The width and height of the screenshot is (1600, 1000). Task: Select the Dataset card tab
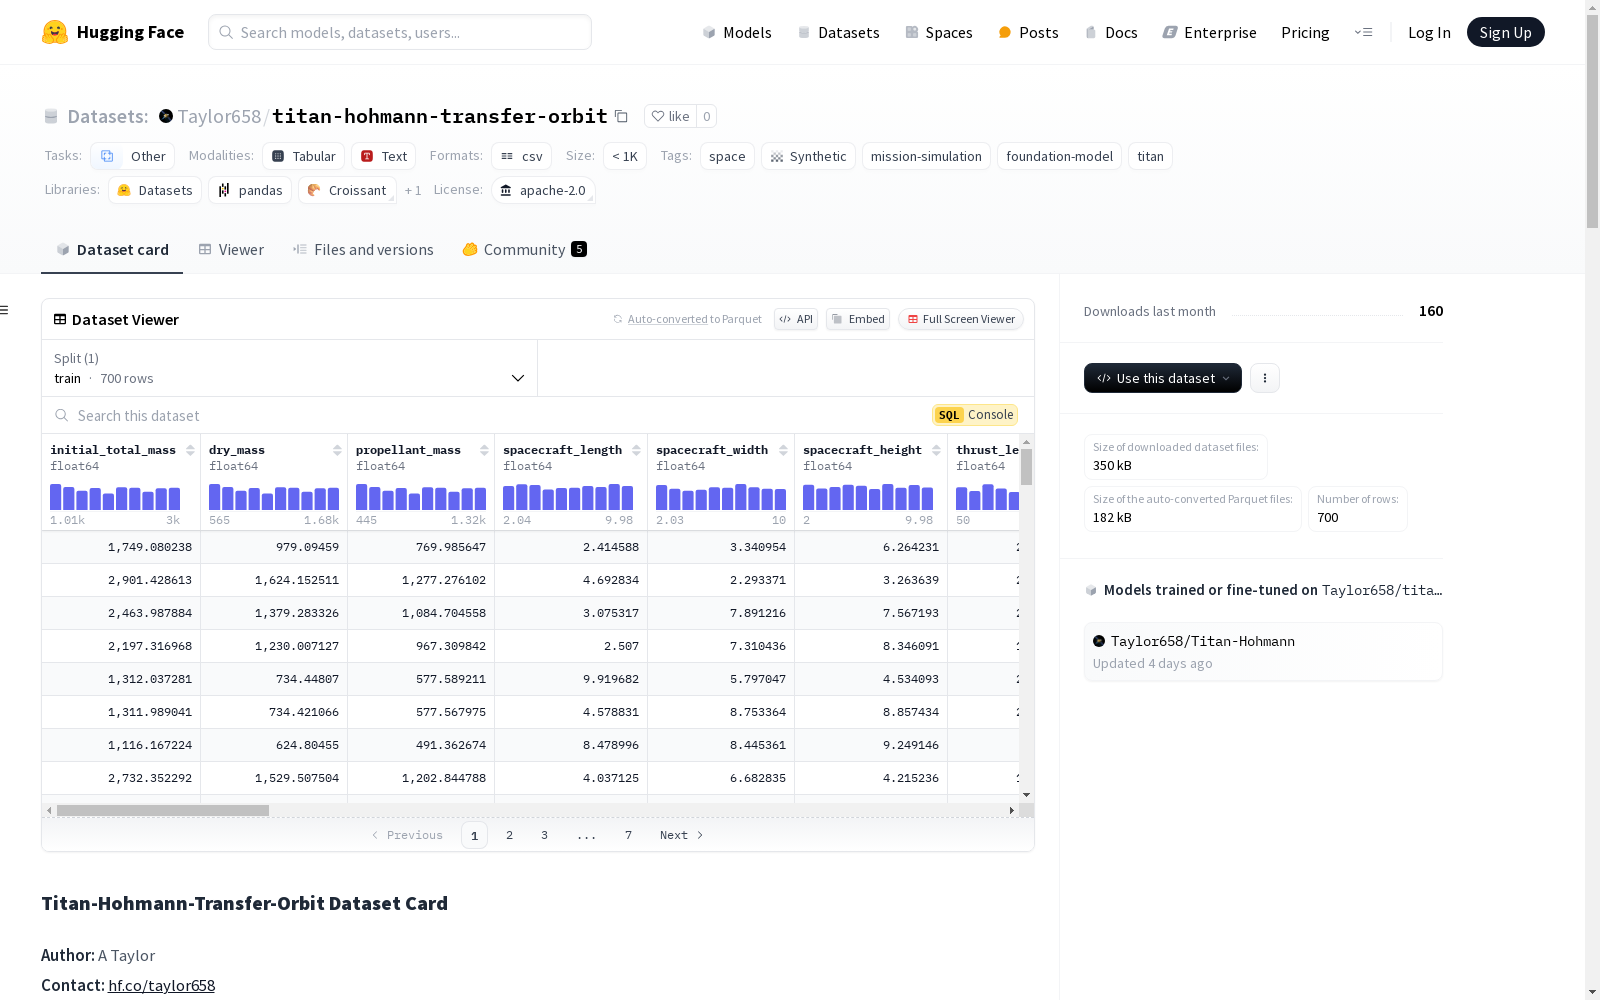point(112,250)
